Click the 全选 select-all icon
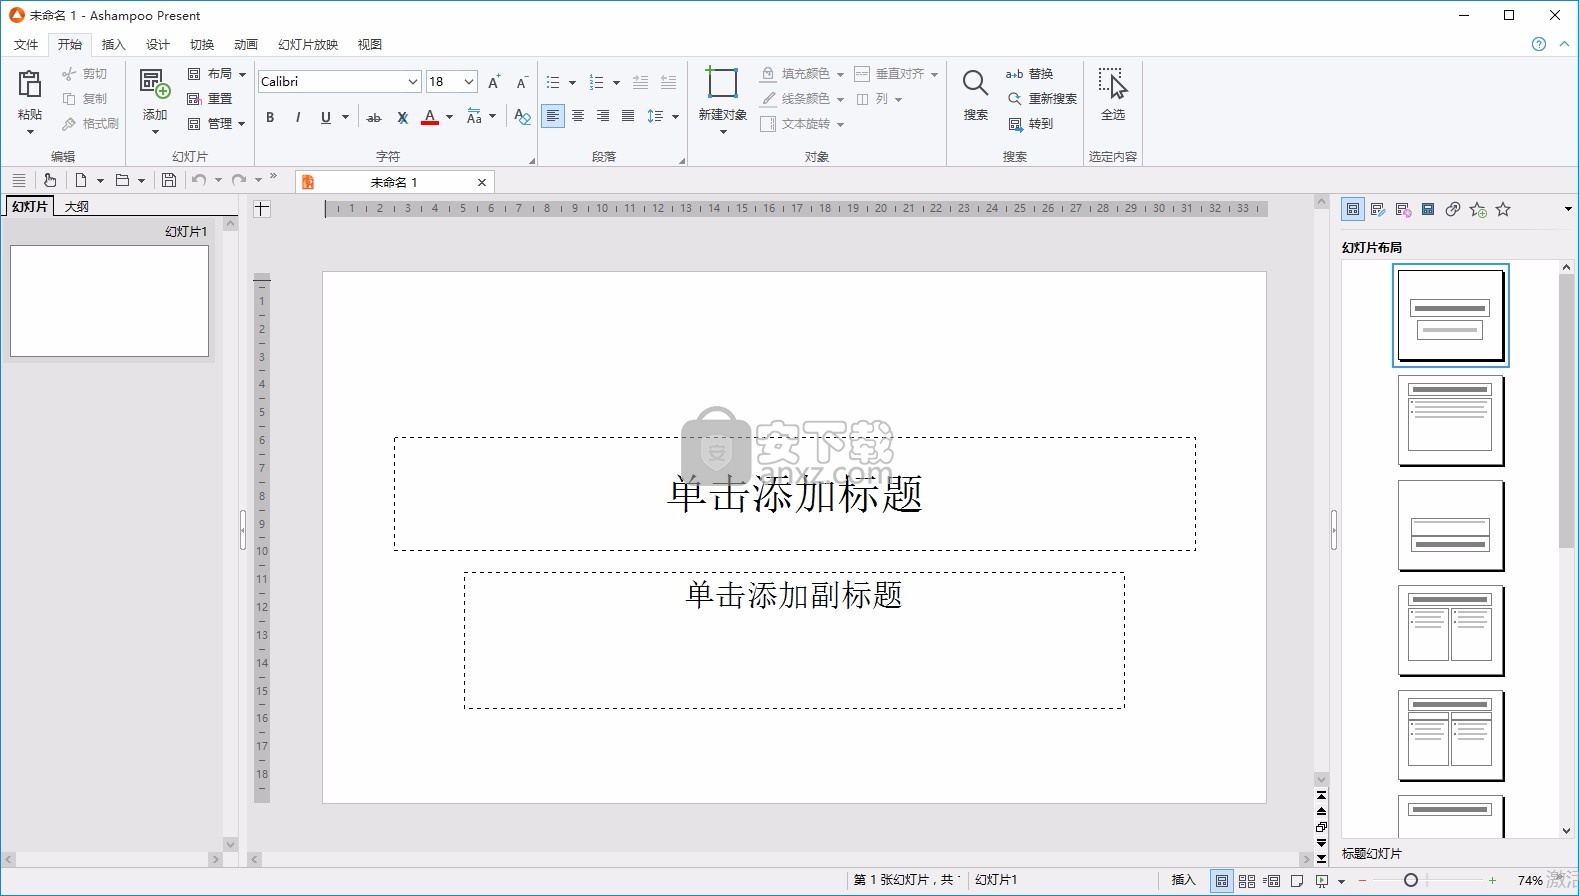1579x896 pixels. coord(1112,83)
